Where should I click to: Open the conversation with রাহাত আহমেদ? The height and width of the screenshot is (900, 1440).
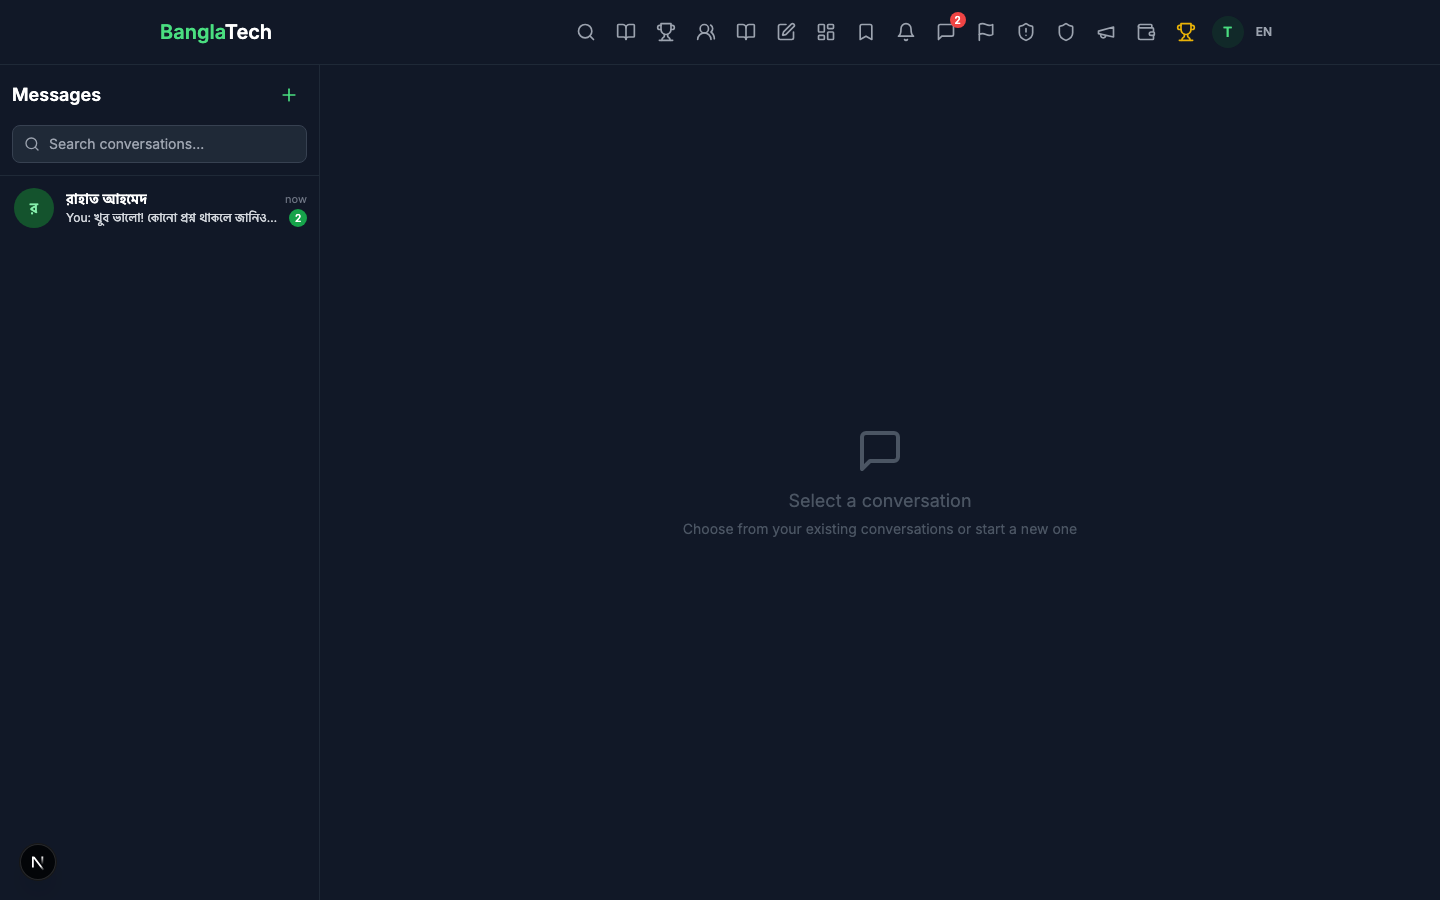pyautogui.click(x=160, y=208)
